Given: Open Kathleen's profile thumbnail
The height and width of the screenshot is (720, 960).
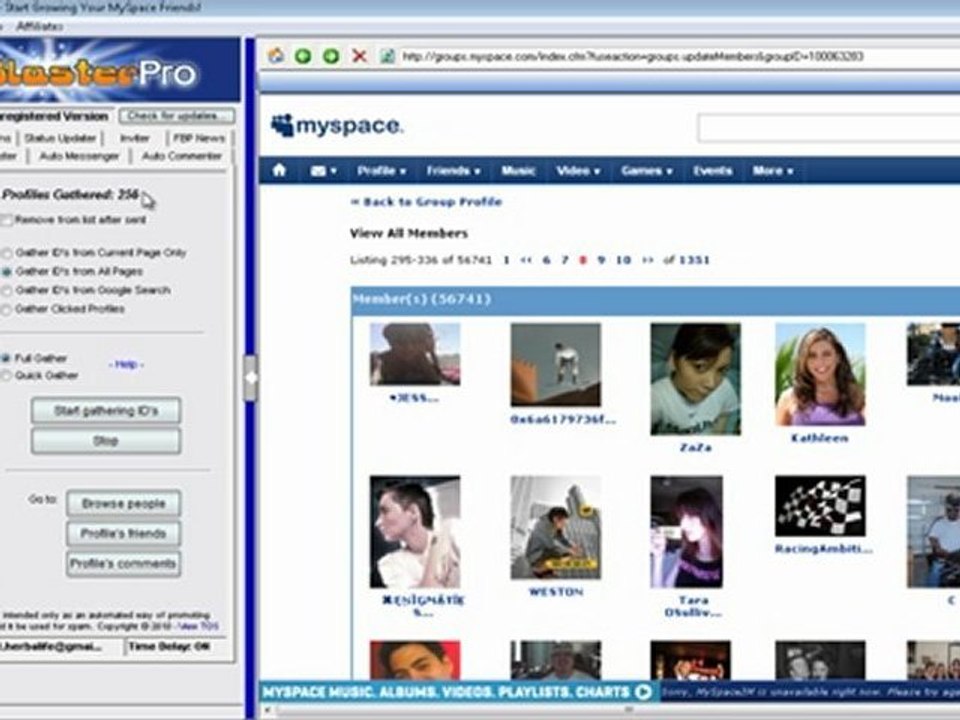Looking at the screenshot, I should click(x=820, y=374).
